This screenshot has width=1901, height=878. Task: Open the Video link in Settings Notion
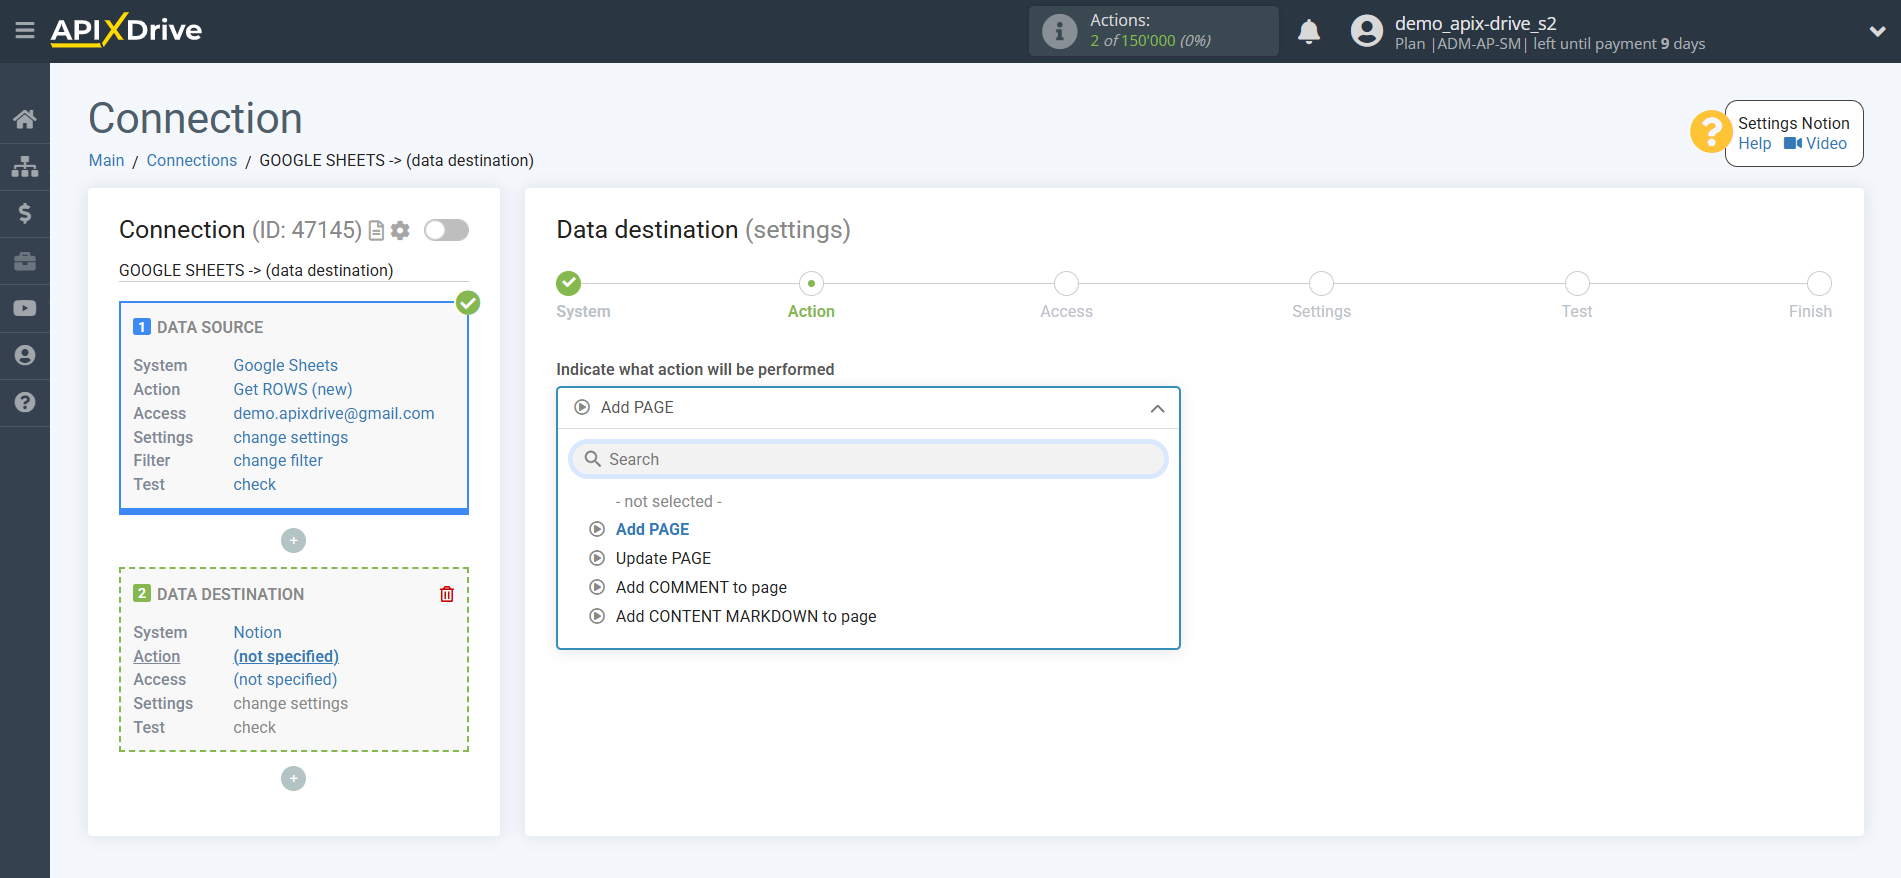pyautogui.click(x=1816, y=144)
